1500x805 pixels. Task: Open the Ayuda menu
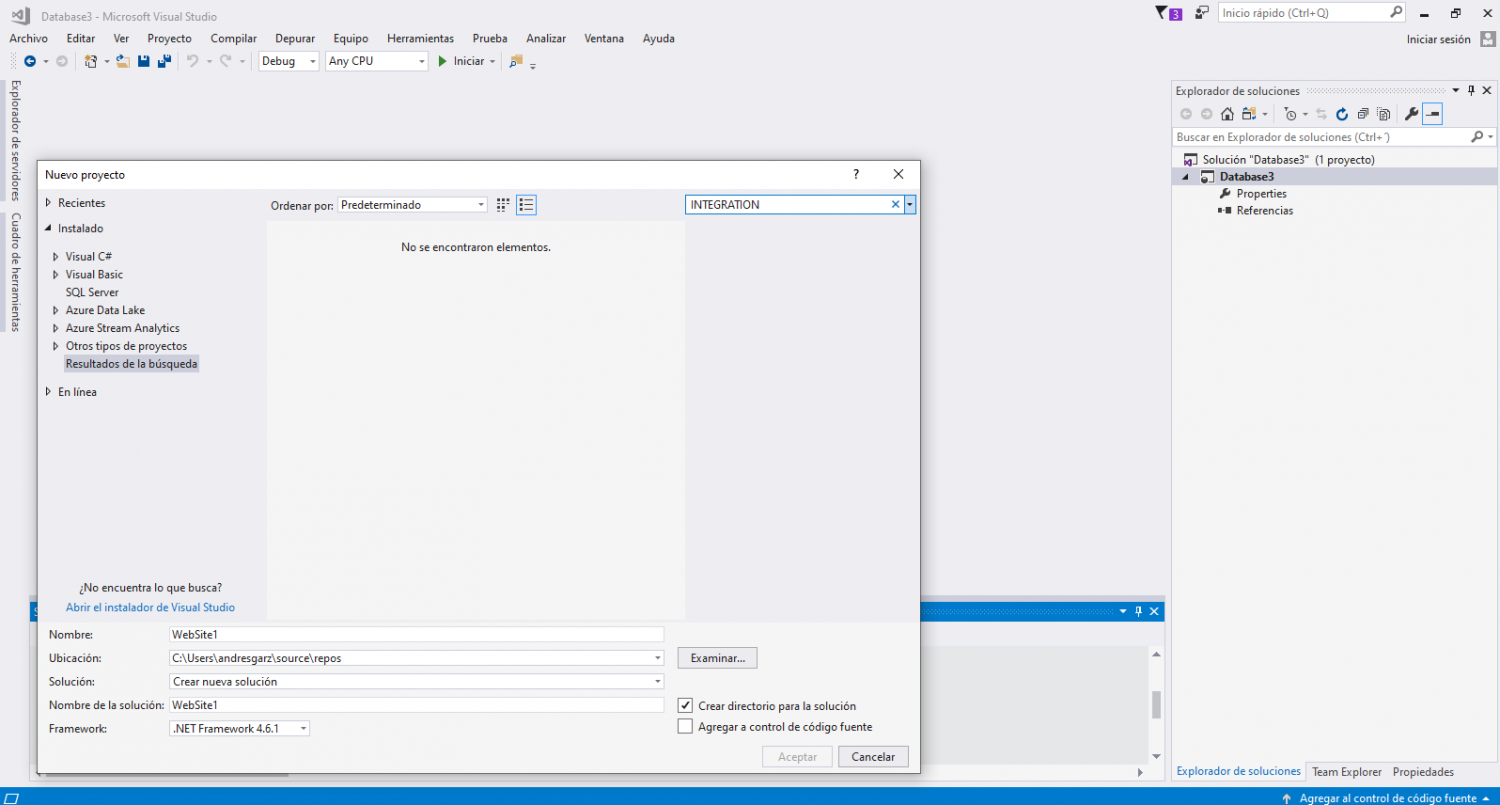[x=658, y=38]
